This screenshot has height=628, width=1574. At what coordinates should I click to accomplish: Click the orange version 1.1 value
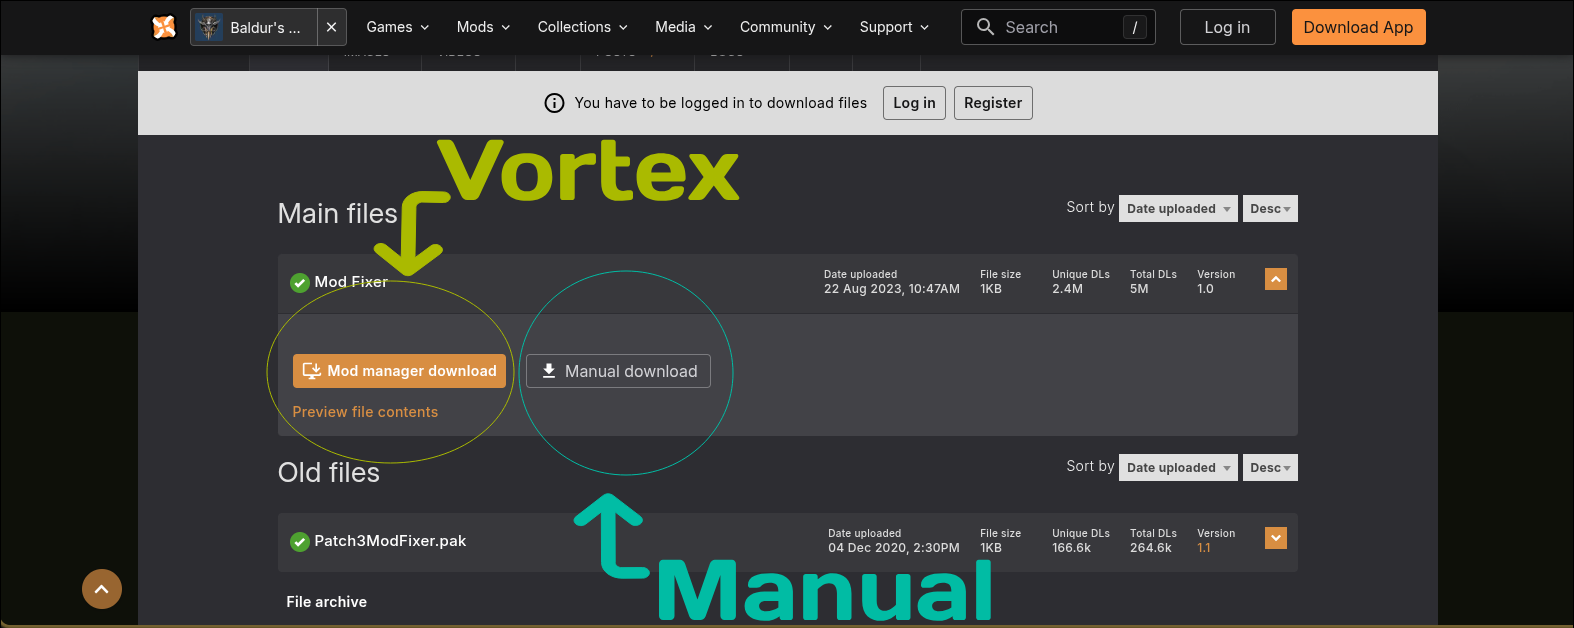(x=1204, y=548)
